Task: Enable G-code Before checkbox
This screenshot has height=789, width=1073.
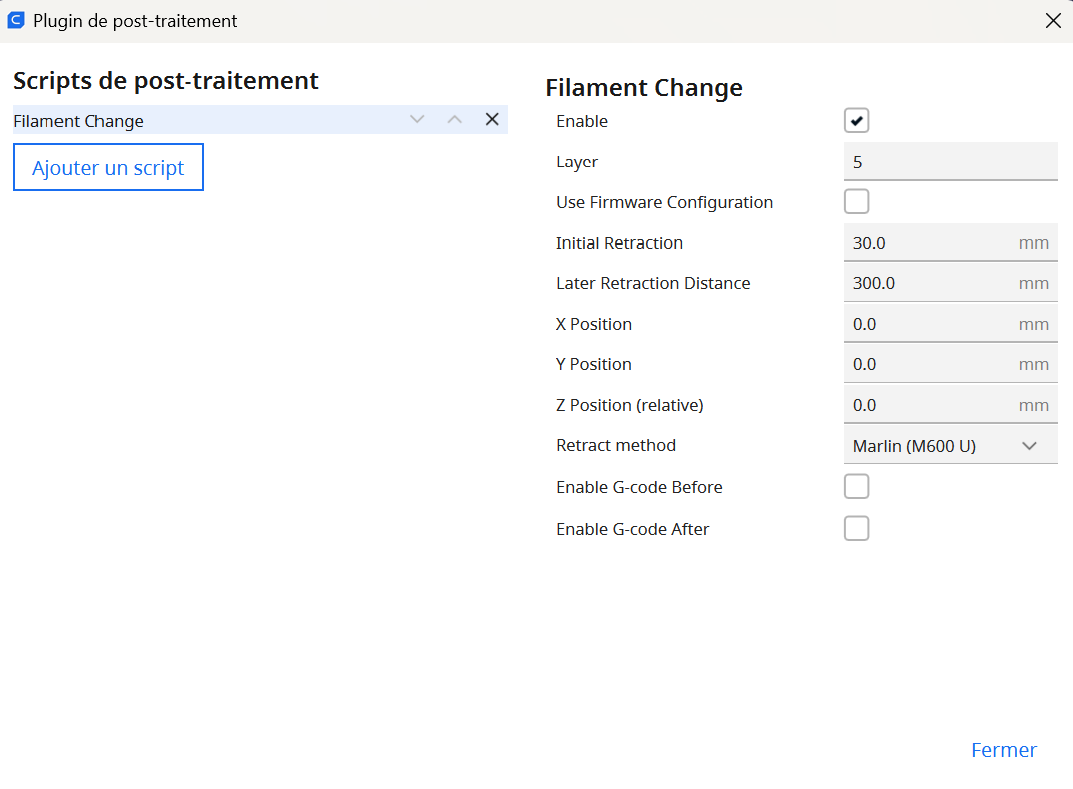Action: [x=856, y=487]
